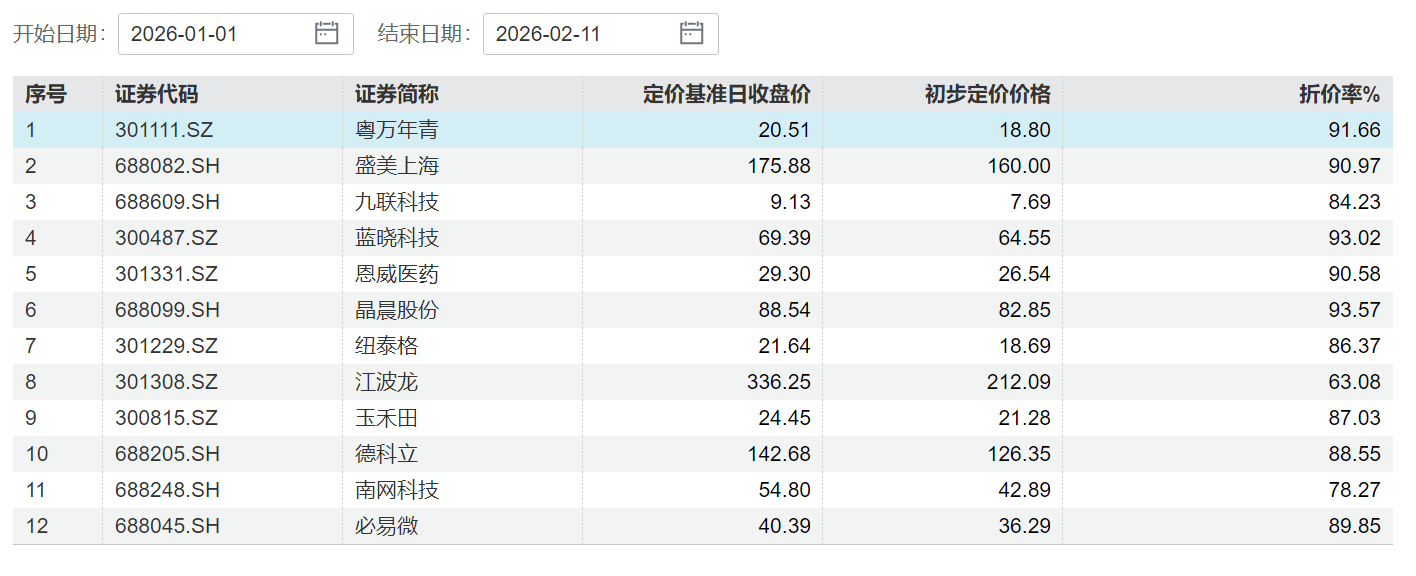Screen dimensions: 1416x576
Task: Click stock code 688082.SH
Action: tap(167, 166)
